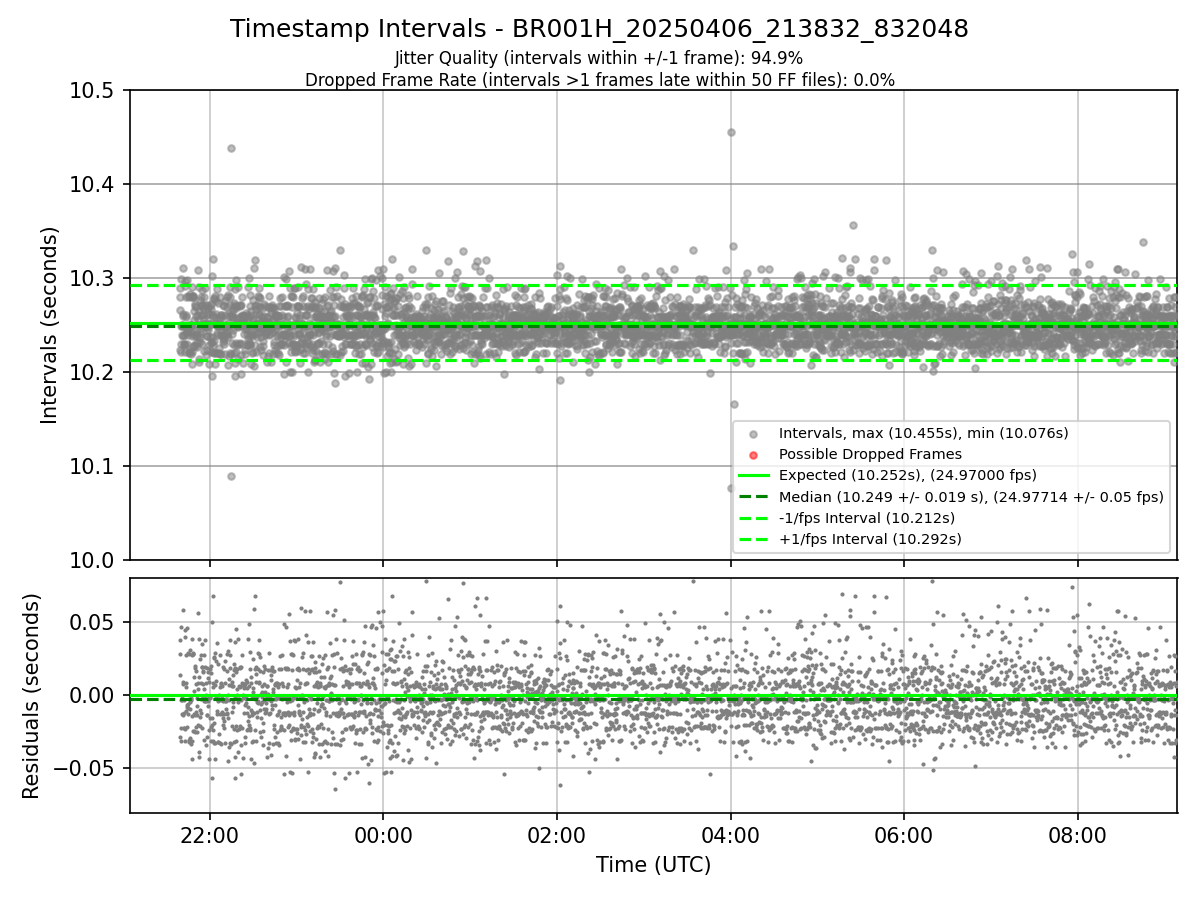Click the 'Dropped Frame Rate' 0.0% subtitle line
This screenshot has width=1200, height=900.
pos(600,80)
